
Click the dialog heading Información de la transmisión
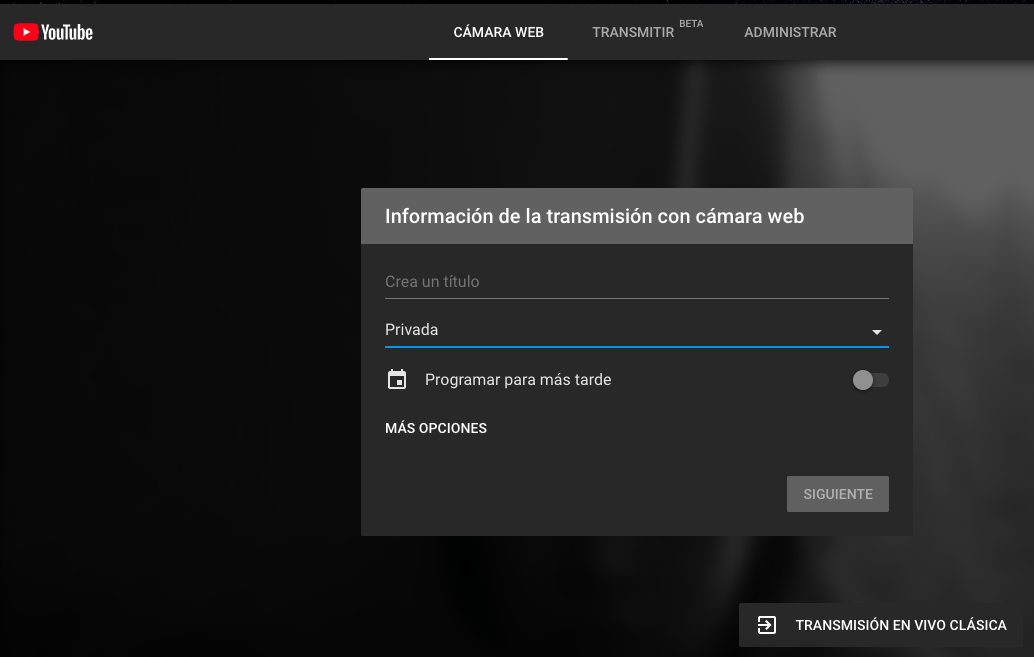[594, 216]
